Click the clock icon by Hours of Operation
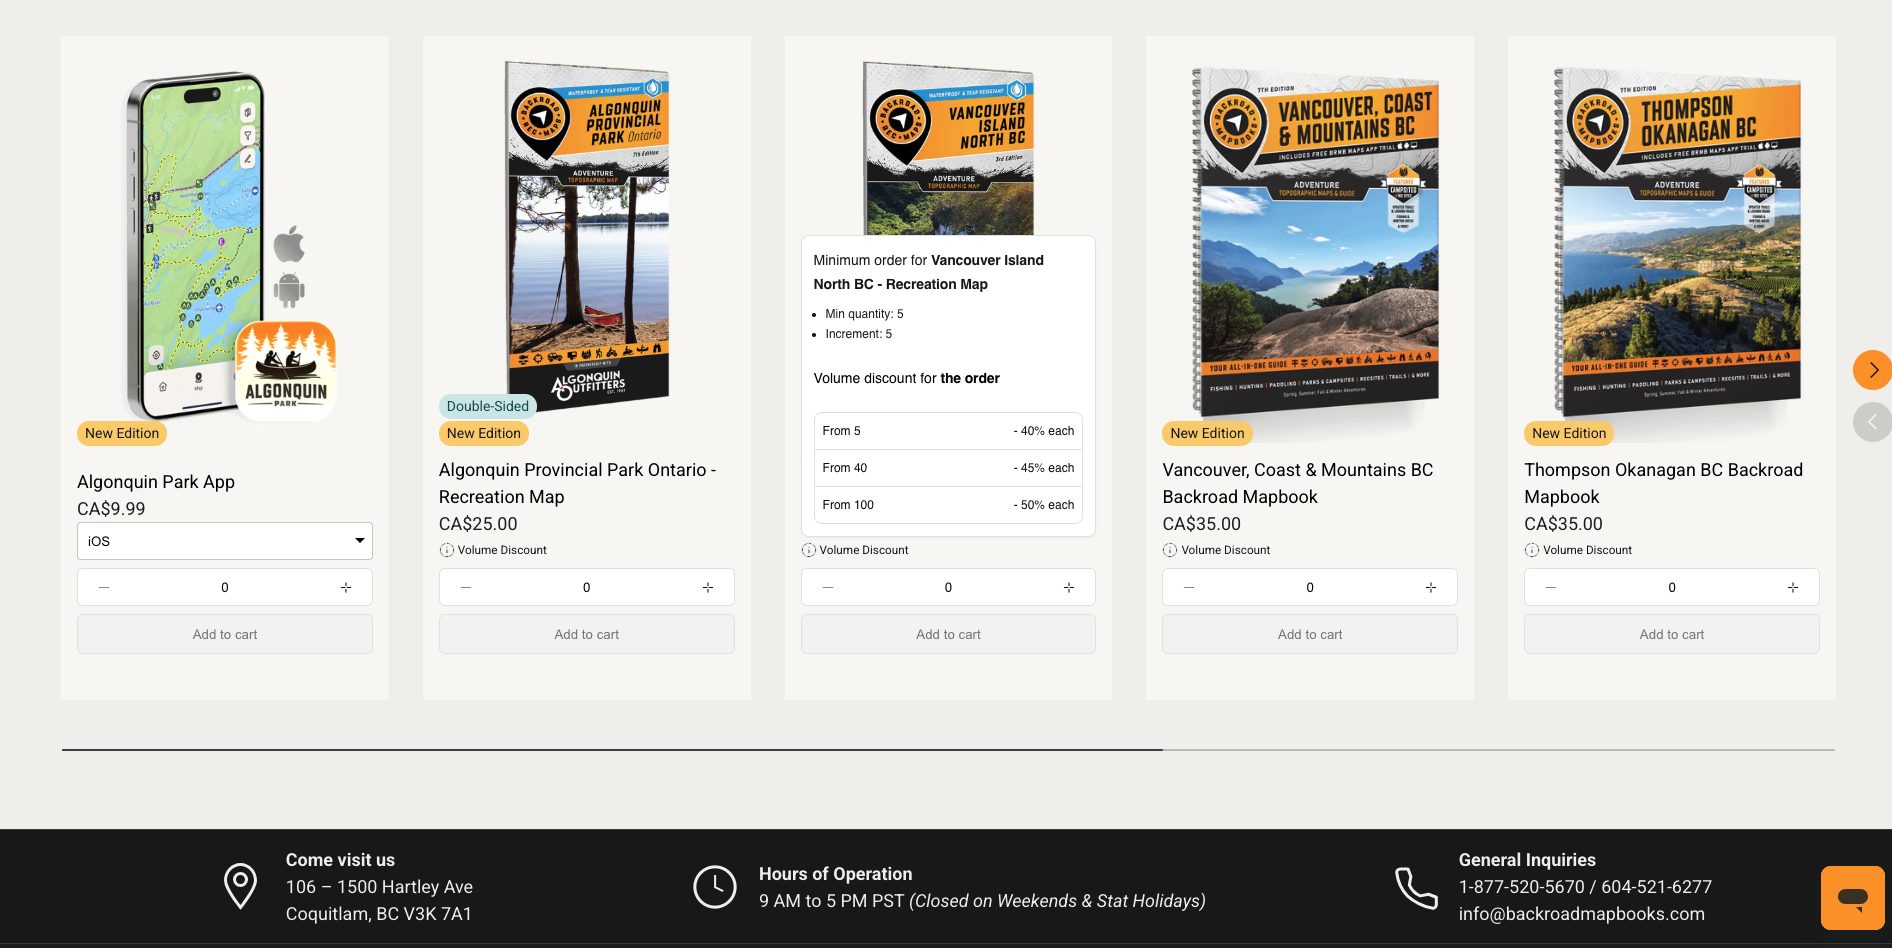The image size is (1892, 948). (715, 887)
